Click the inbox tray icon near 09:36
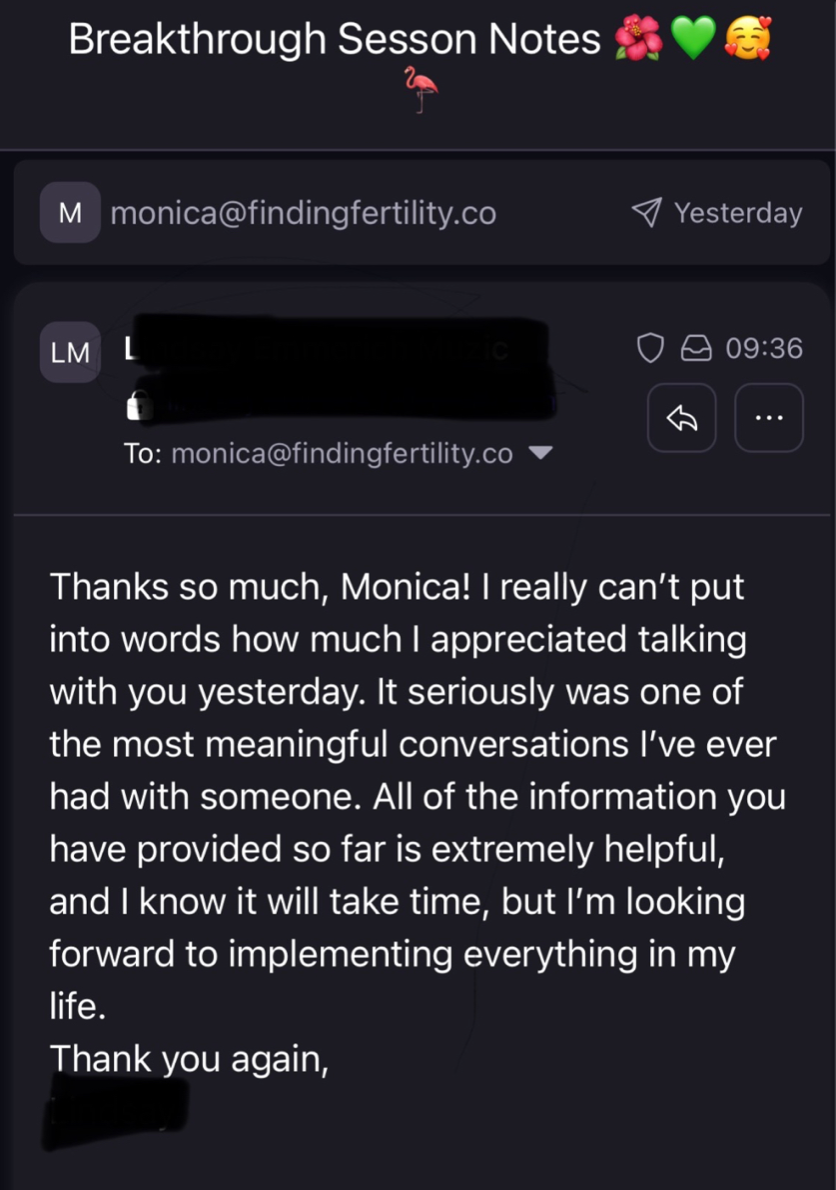The width and height of the screenshot is (836, 1190). 696,348
